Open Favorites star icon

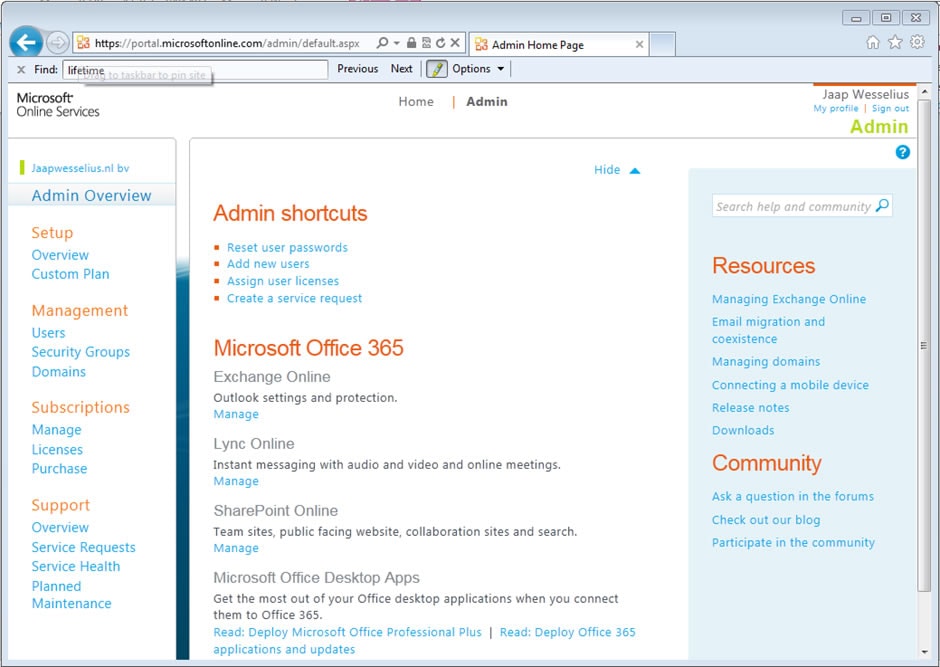coord(895,42)
